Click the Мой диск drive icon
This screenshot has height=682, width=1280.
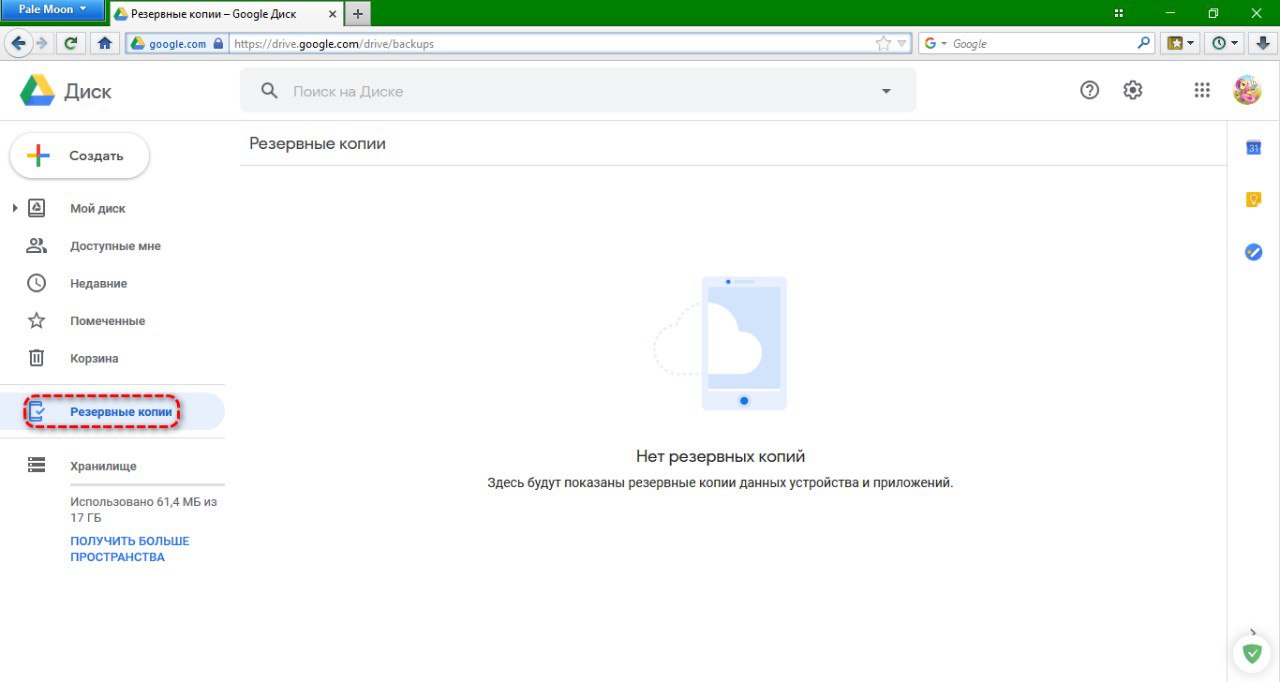[37, 208]
